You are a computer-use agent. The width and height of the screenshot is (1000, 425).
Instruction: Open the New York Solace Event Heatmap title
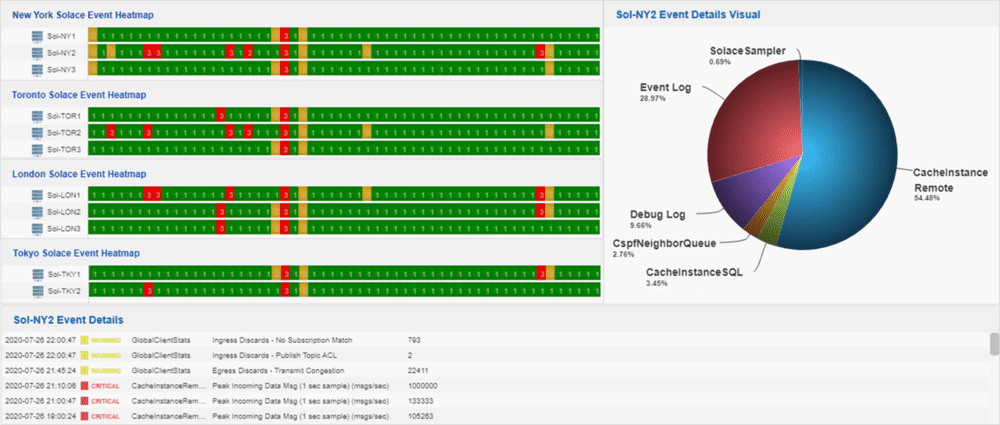click(83, 15)
